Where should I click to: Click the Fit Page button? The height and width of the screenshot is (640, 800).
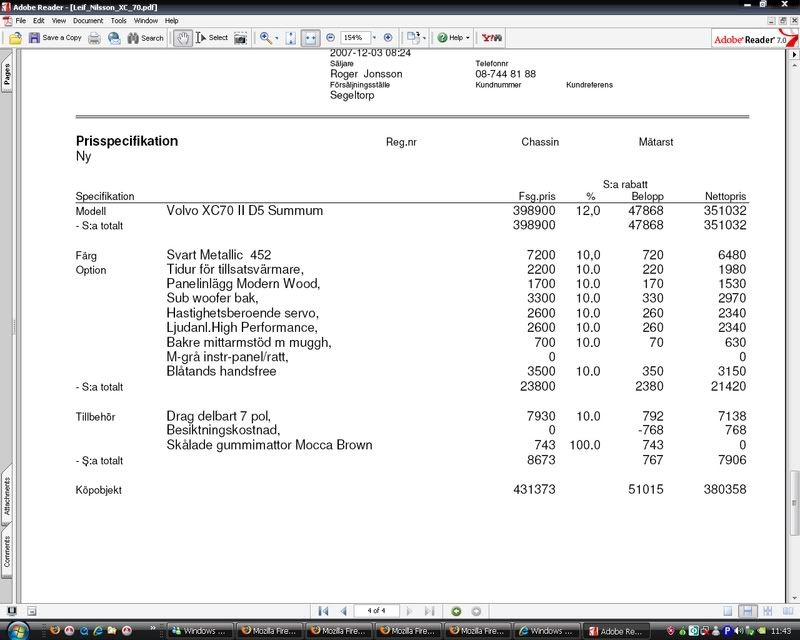[291, 38]
